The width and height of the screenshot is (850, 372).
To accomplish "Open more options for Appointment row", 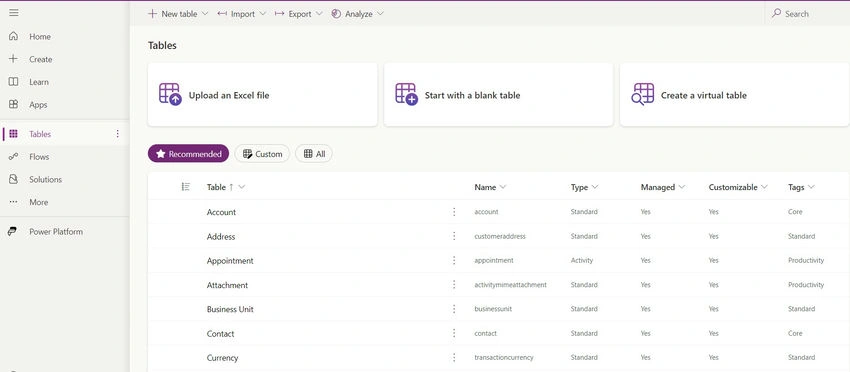I will click(454, 261).
